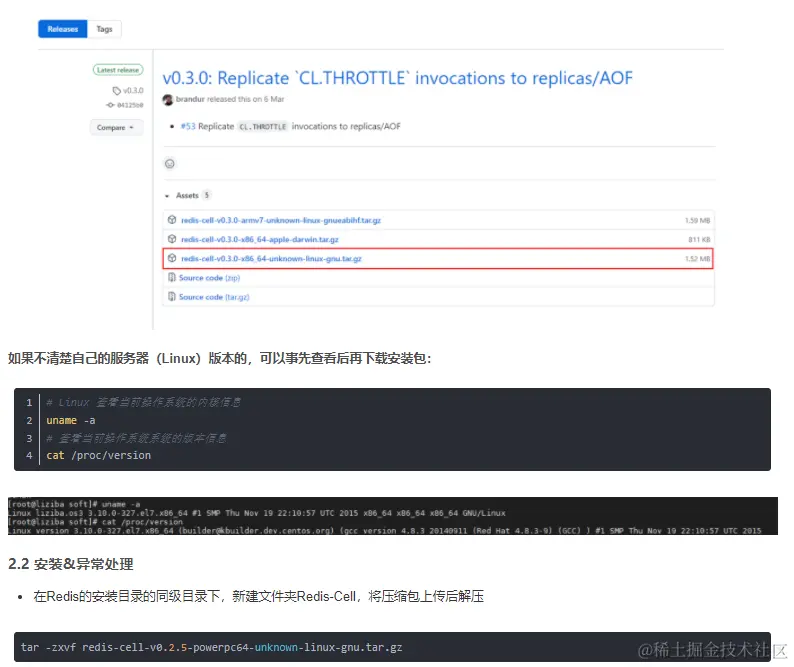
Task: Click package icon beside x86_64 linux-gnu asset
Action: (172, 258)
